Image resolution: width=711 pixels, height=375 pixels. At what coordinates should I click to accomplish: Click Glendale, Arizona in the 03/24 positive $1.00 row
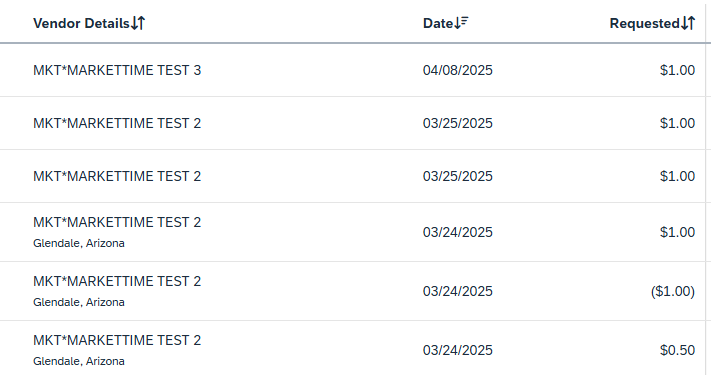pos(79,244)
